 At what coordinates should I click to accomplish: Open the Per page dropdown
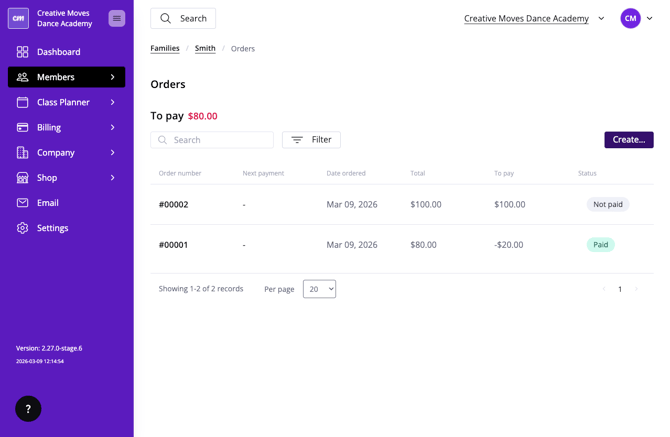coord(319,289)
